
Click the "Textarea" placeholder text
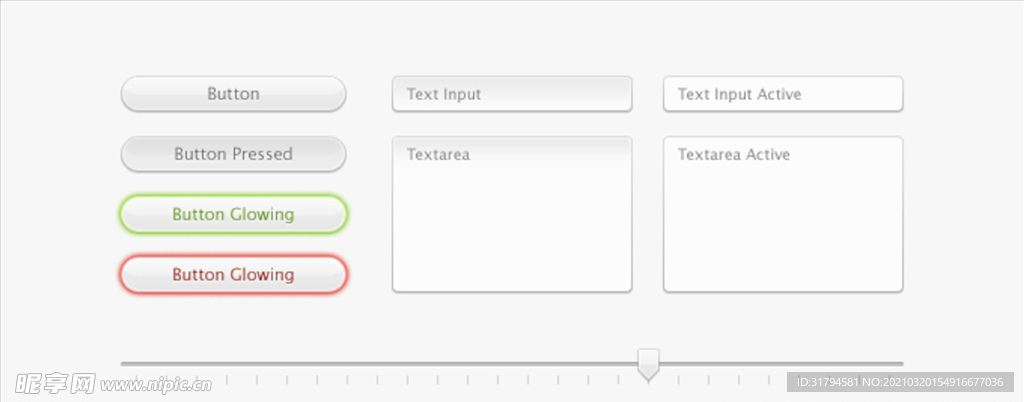tap(438, 155)
